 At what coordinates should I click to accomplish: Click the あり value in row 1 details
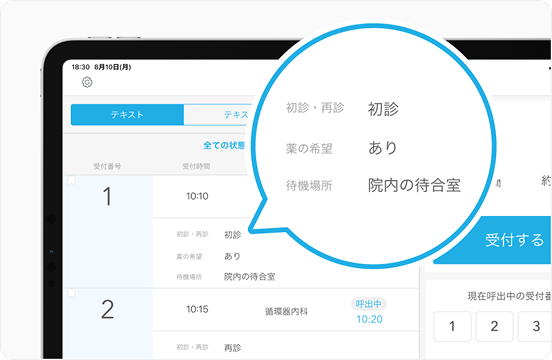tap(232, 256)
